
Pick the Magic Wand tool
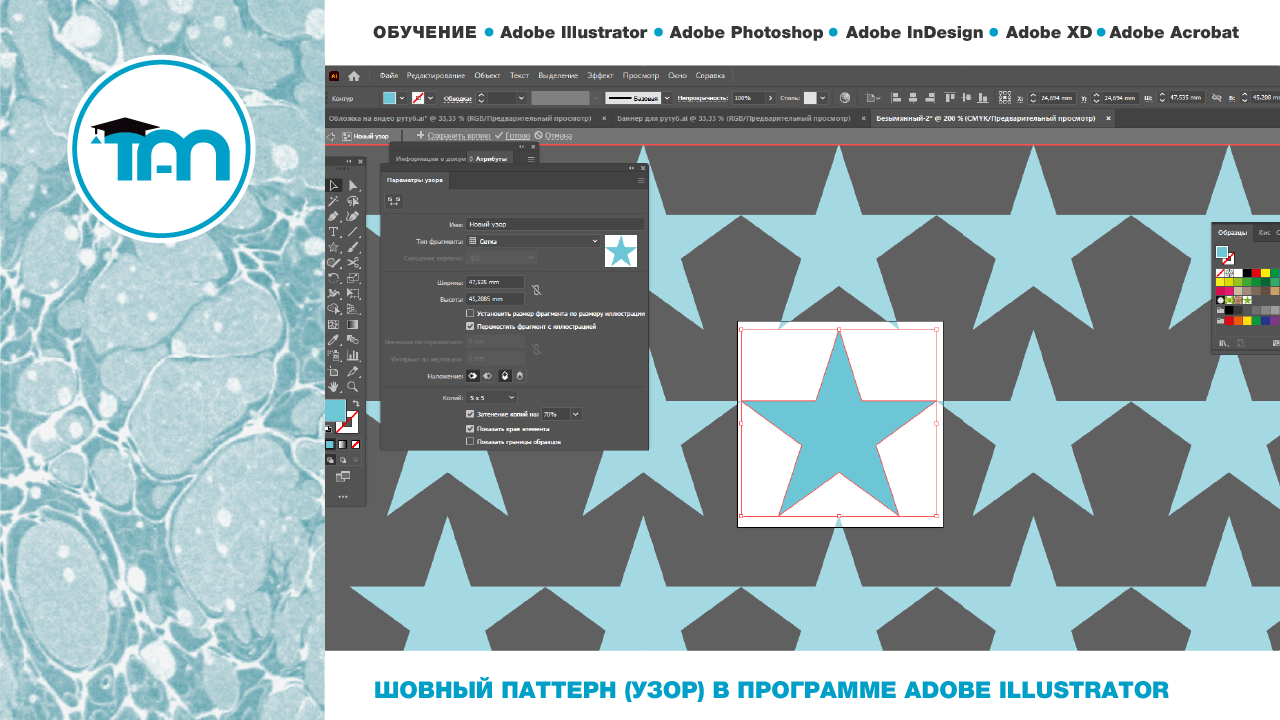pos(334,201)
